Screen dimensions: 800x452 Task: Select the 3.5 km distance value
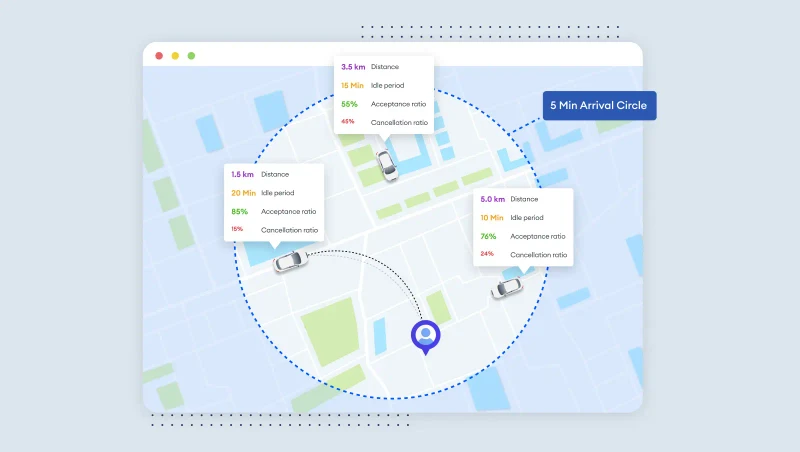[x=352, y=67]
